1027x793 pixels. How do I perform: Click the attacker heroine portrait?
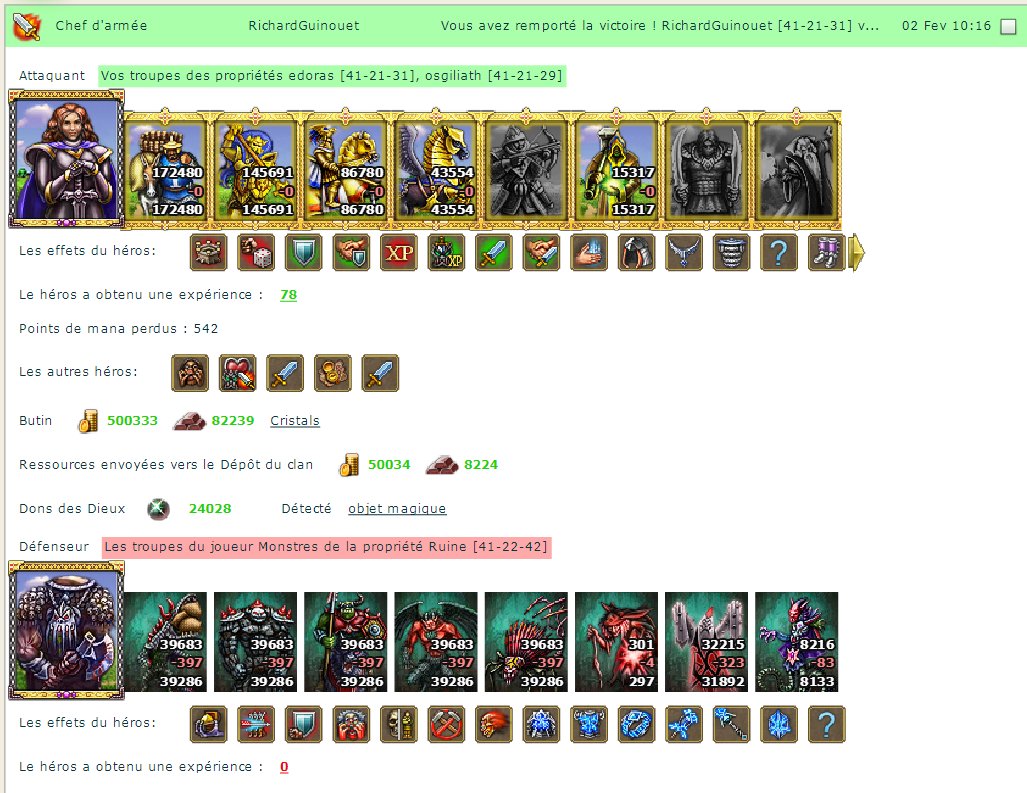coord(66,159)
